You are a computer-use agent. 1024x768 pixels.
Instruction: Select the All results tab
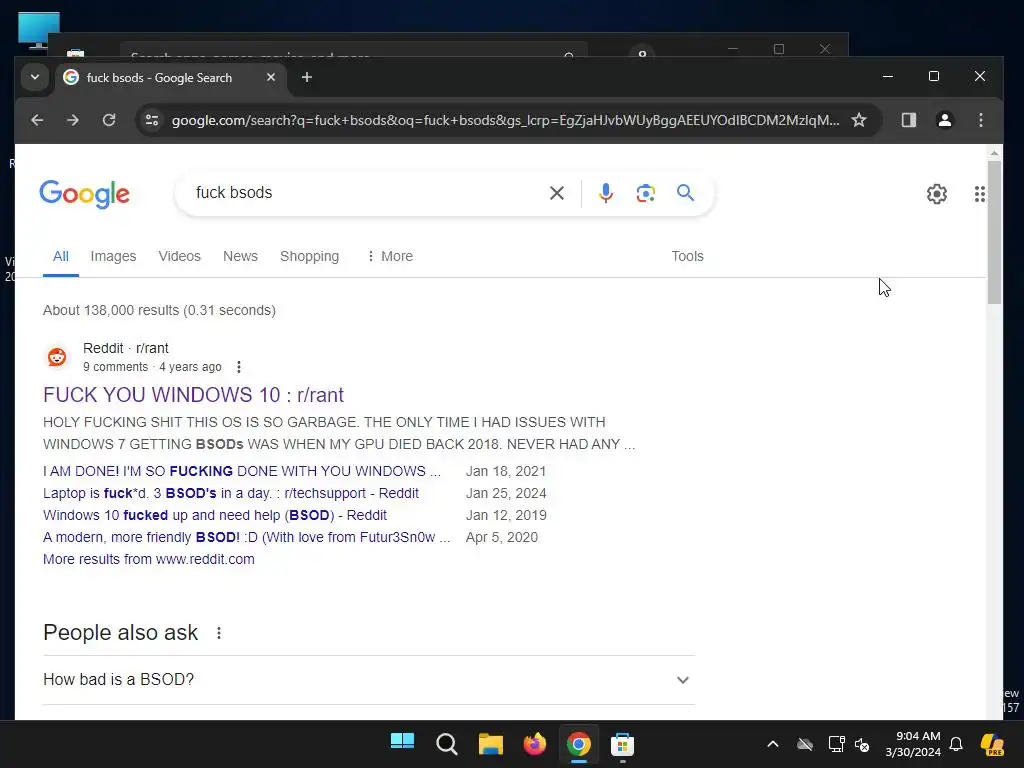coord(61,256)
